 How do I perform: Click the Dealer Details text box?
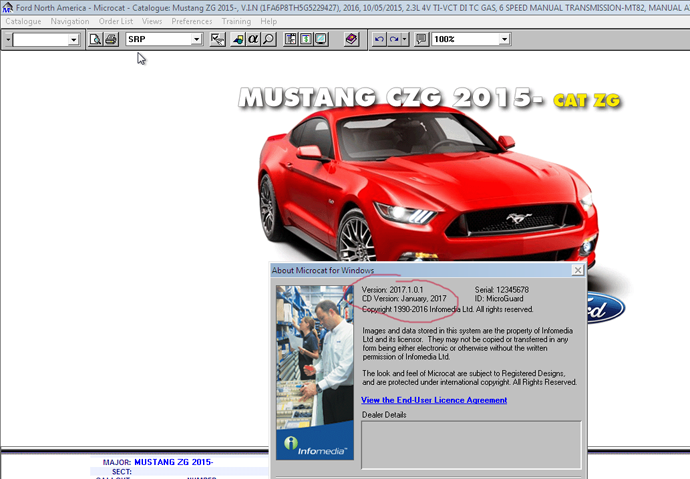point(471,445)
